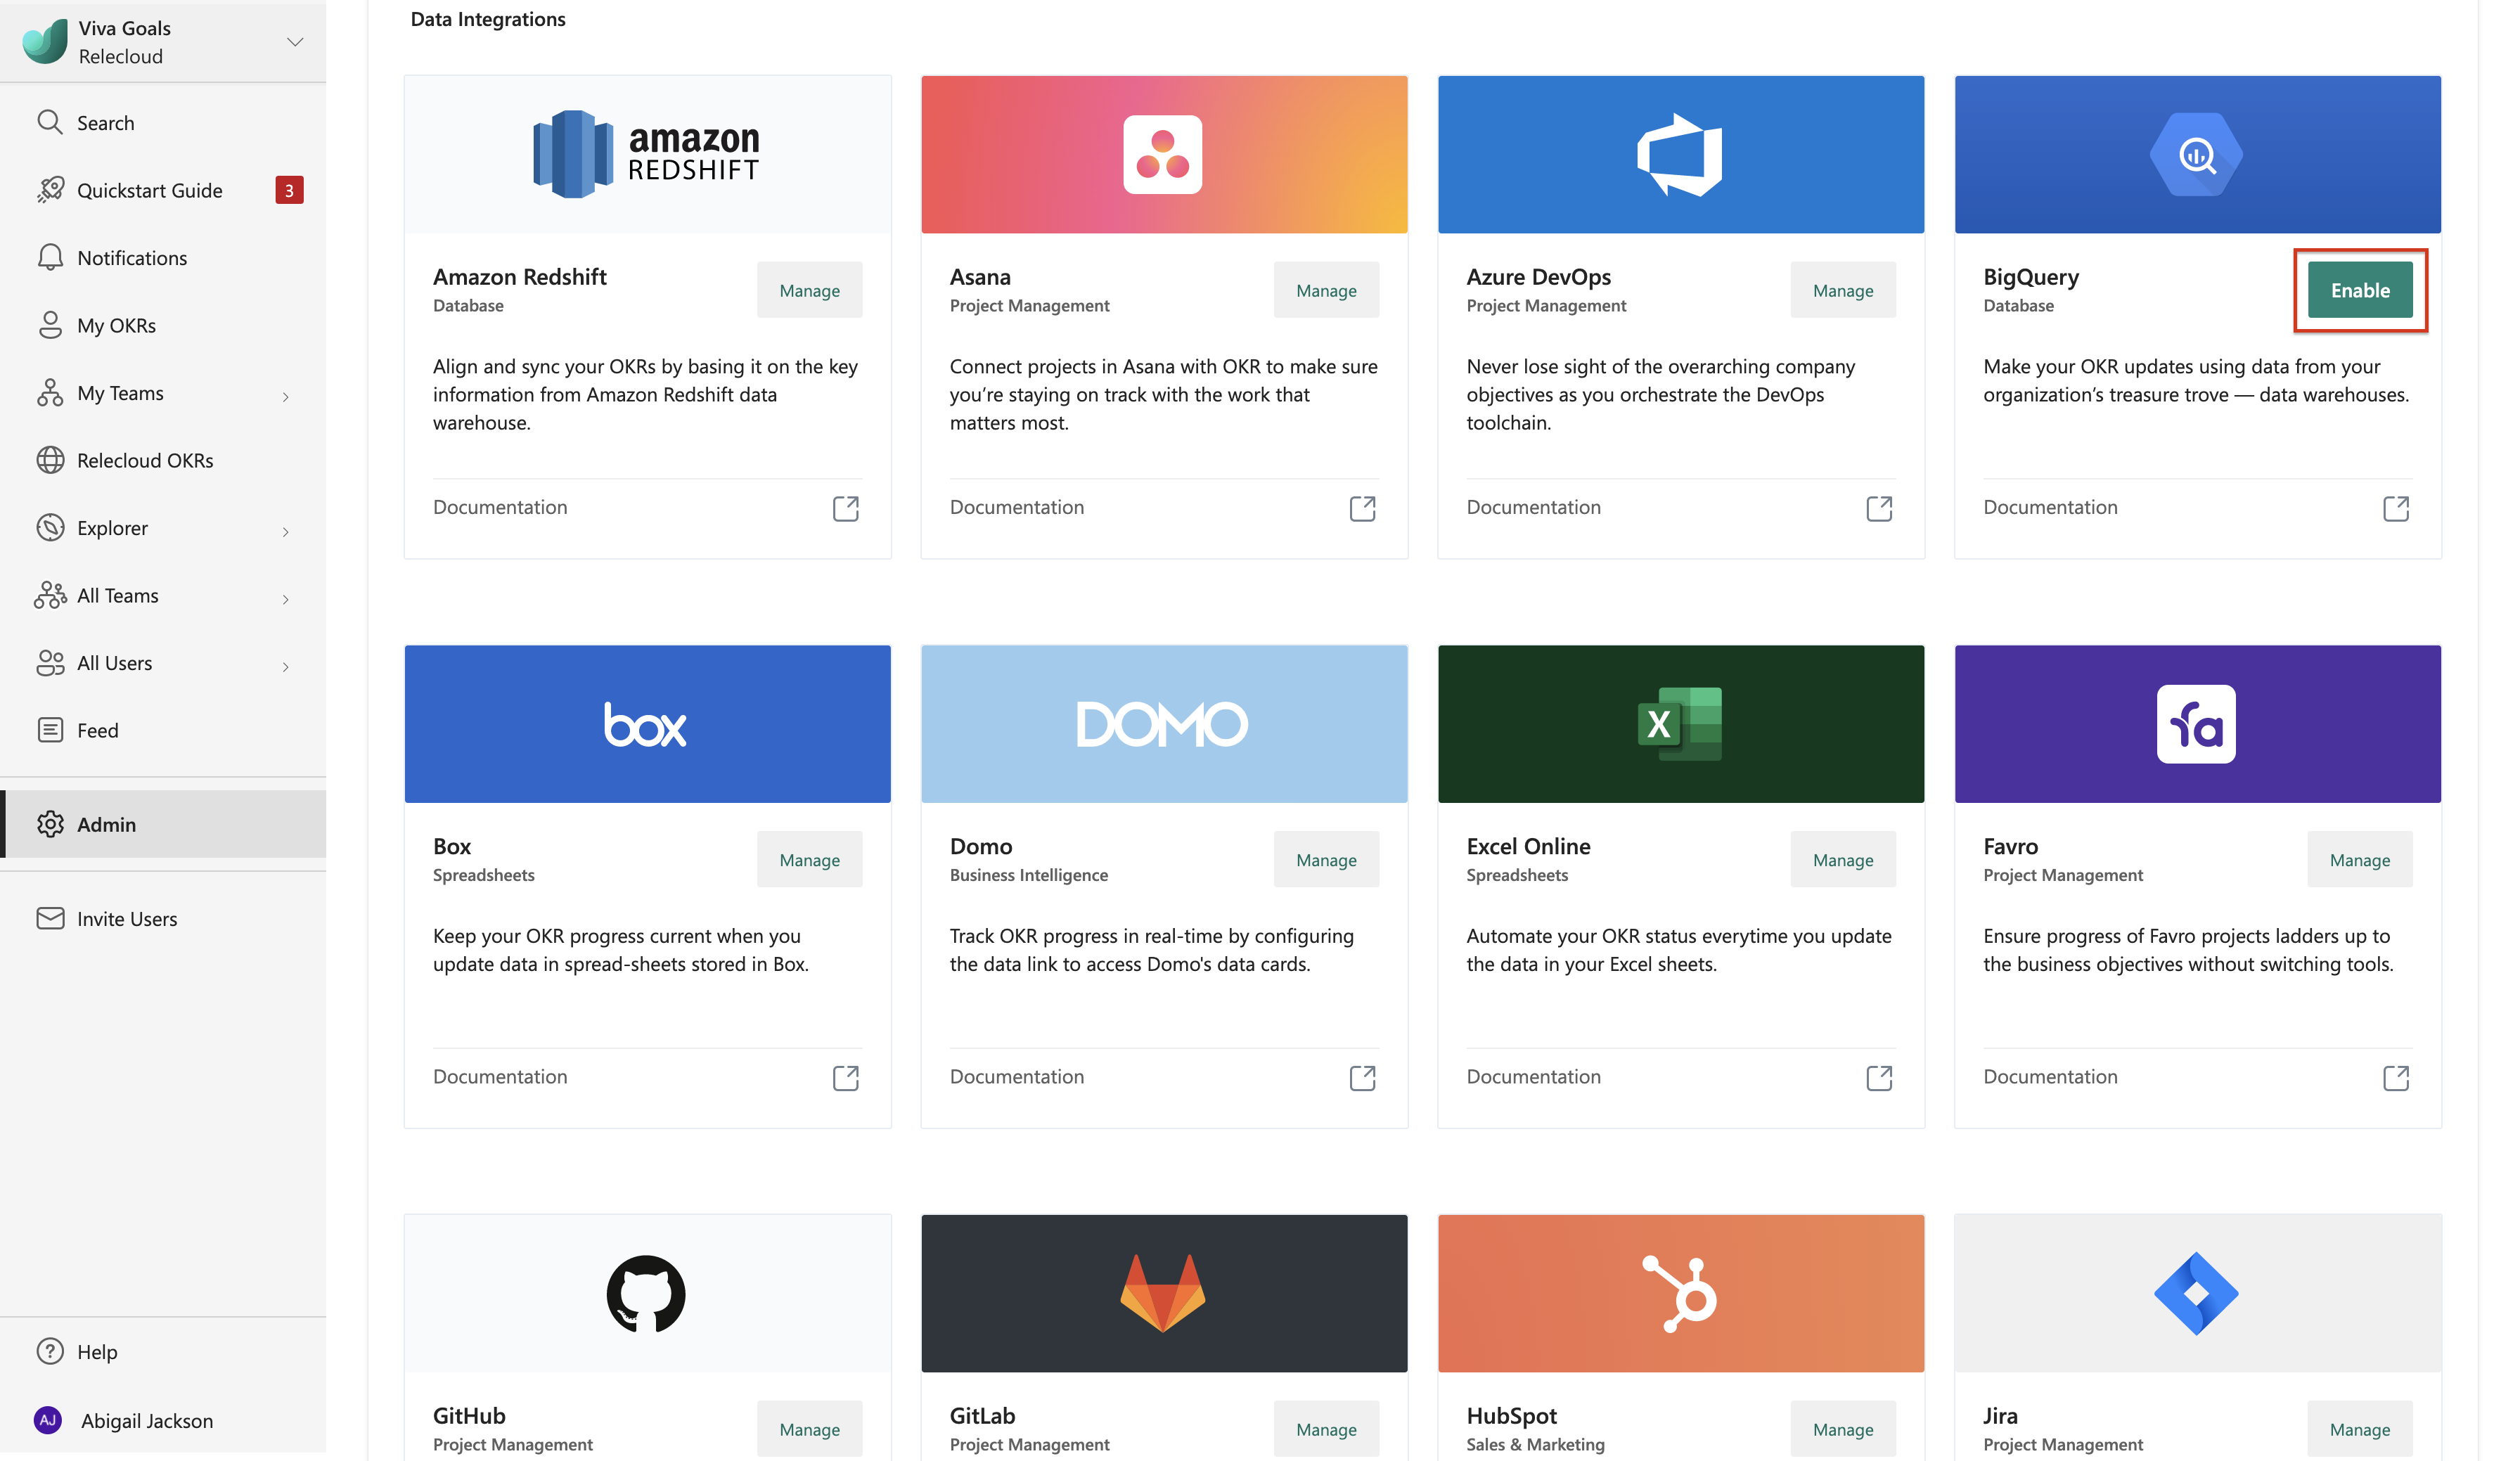Viewport: 2520px width, 1461px height.
Task: Click the Azure DevOps logo banner
Action: [1682, 154]
